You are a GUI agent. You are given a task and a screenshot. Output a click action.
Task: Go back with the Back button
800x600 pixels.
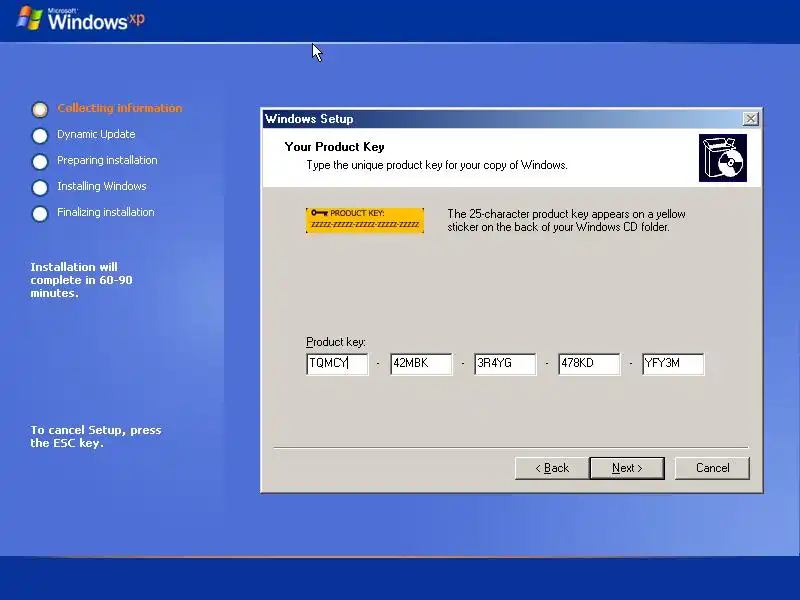click(x=552, y=468)
